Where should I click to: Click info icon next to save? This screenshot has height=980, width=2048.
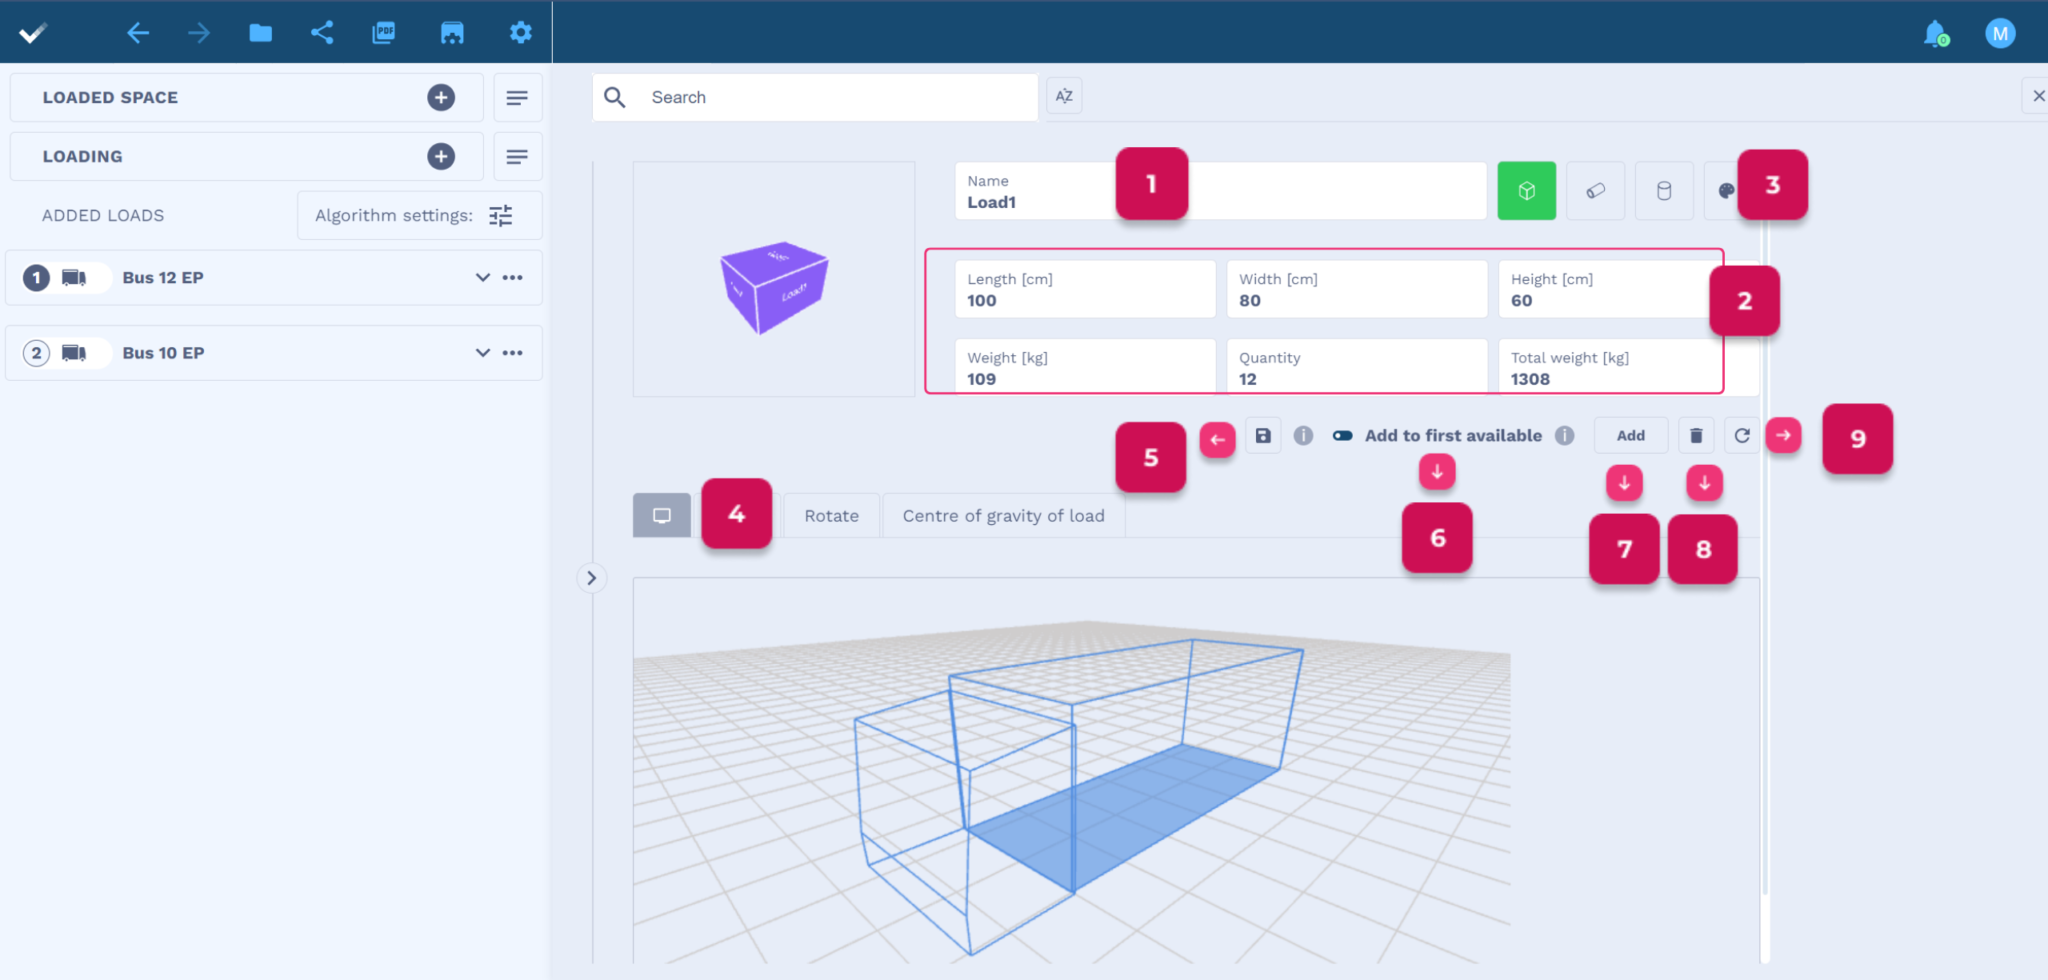tap(1303, 436)
